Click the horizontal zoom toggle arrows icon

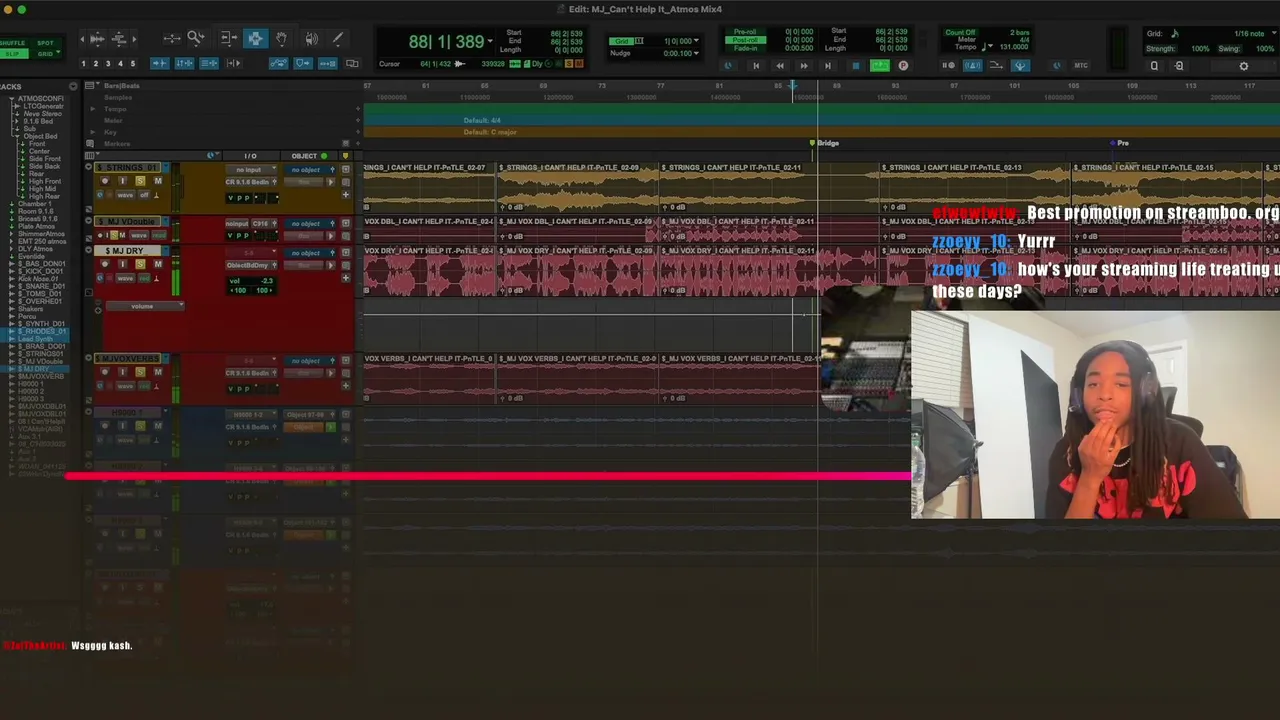click(172, 39)
